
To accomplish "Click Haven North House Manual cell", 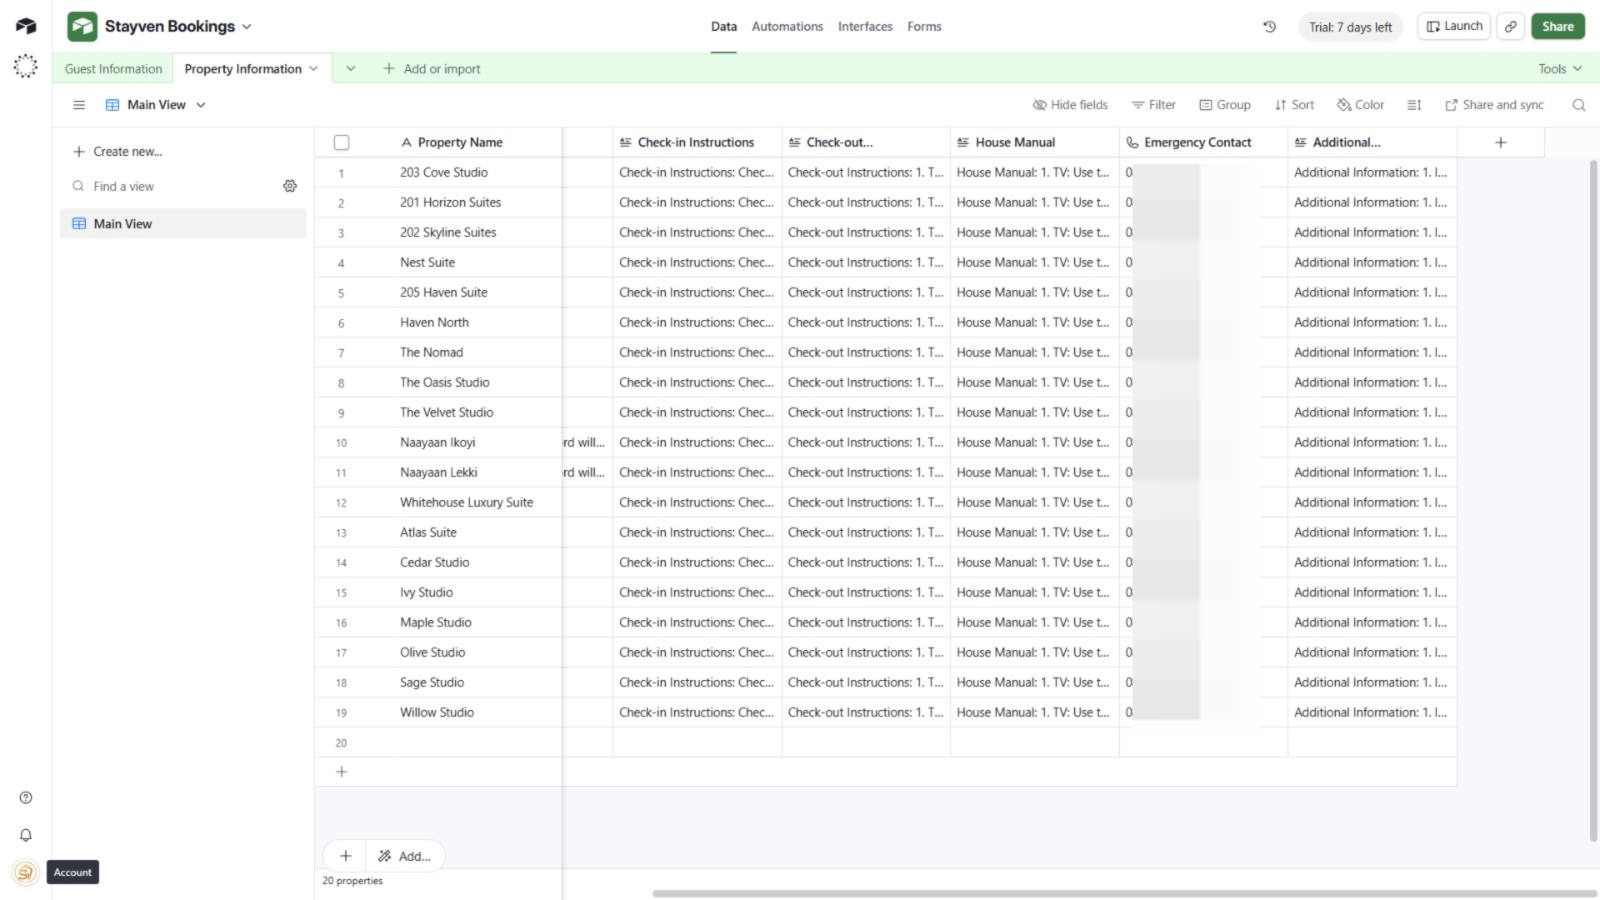I will (1035, 322).
